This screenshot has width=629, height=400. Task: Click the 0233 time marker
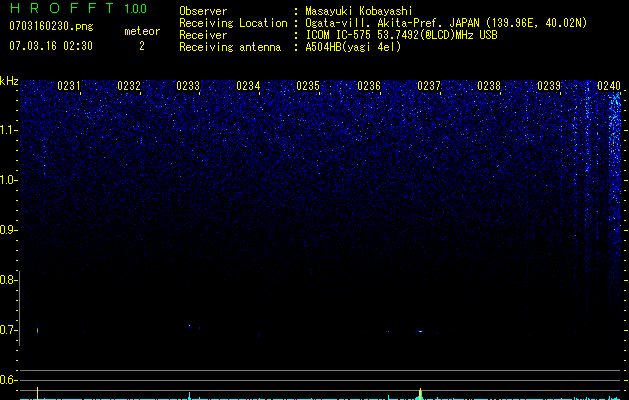[188, 85]
